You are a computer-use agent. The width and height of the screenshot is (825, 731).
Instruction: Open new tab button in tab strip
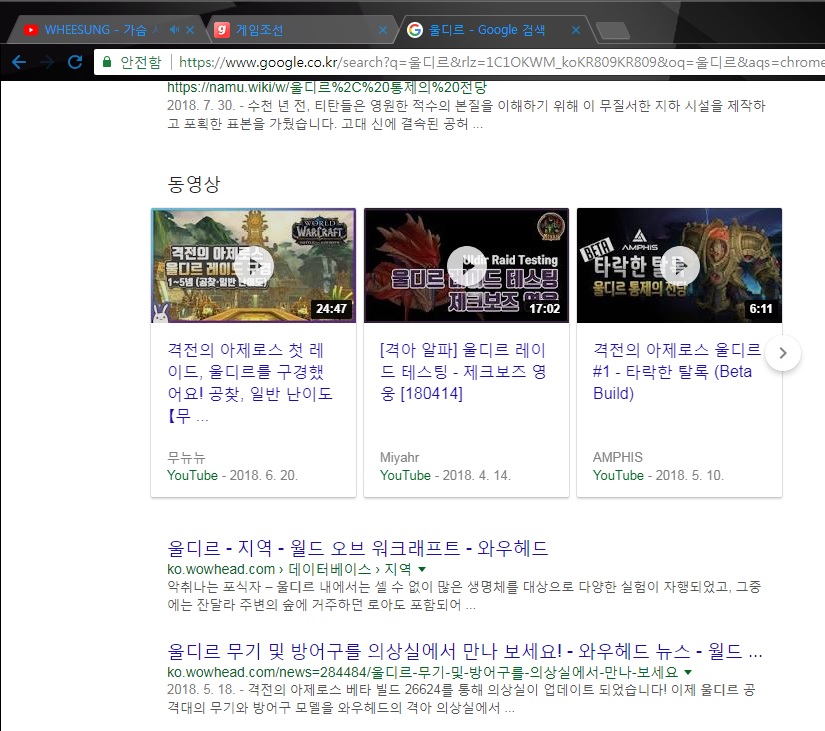pyautogui.click(x=611, y=31)
